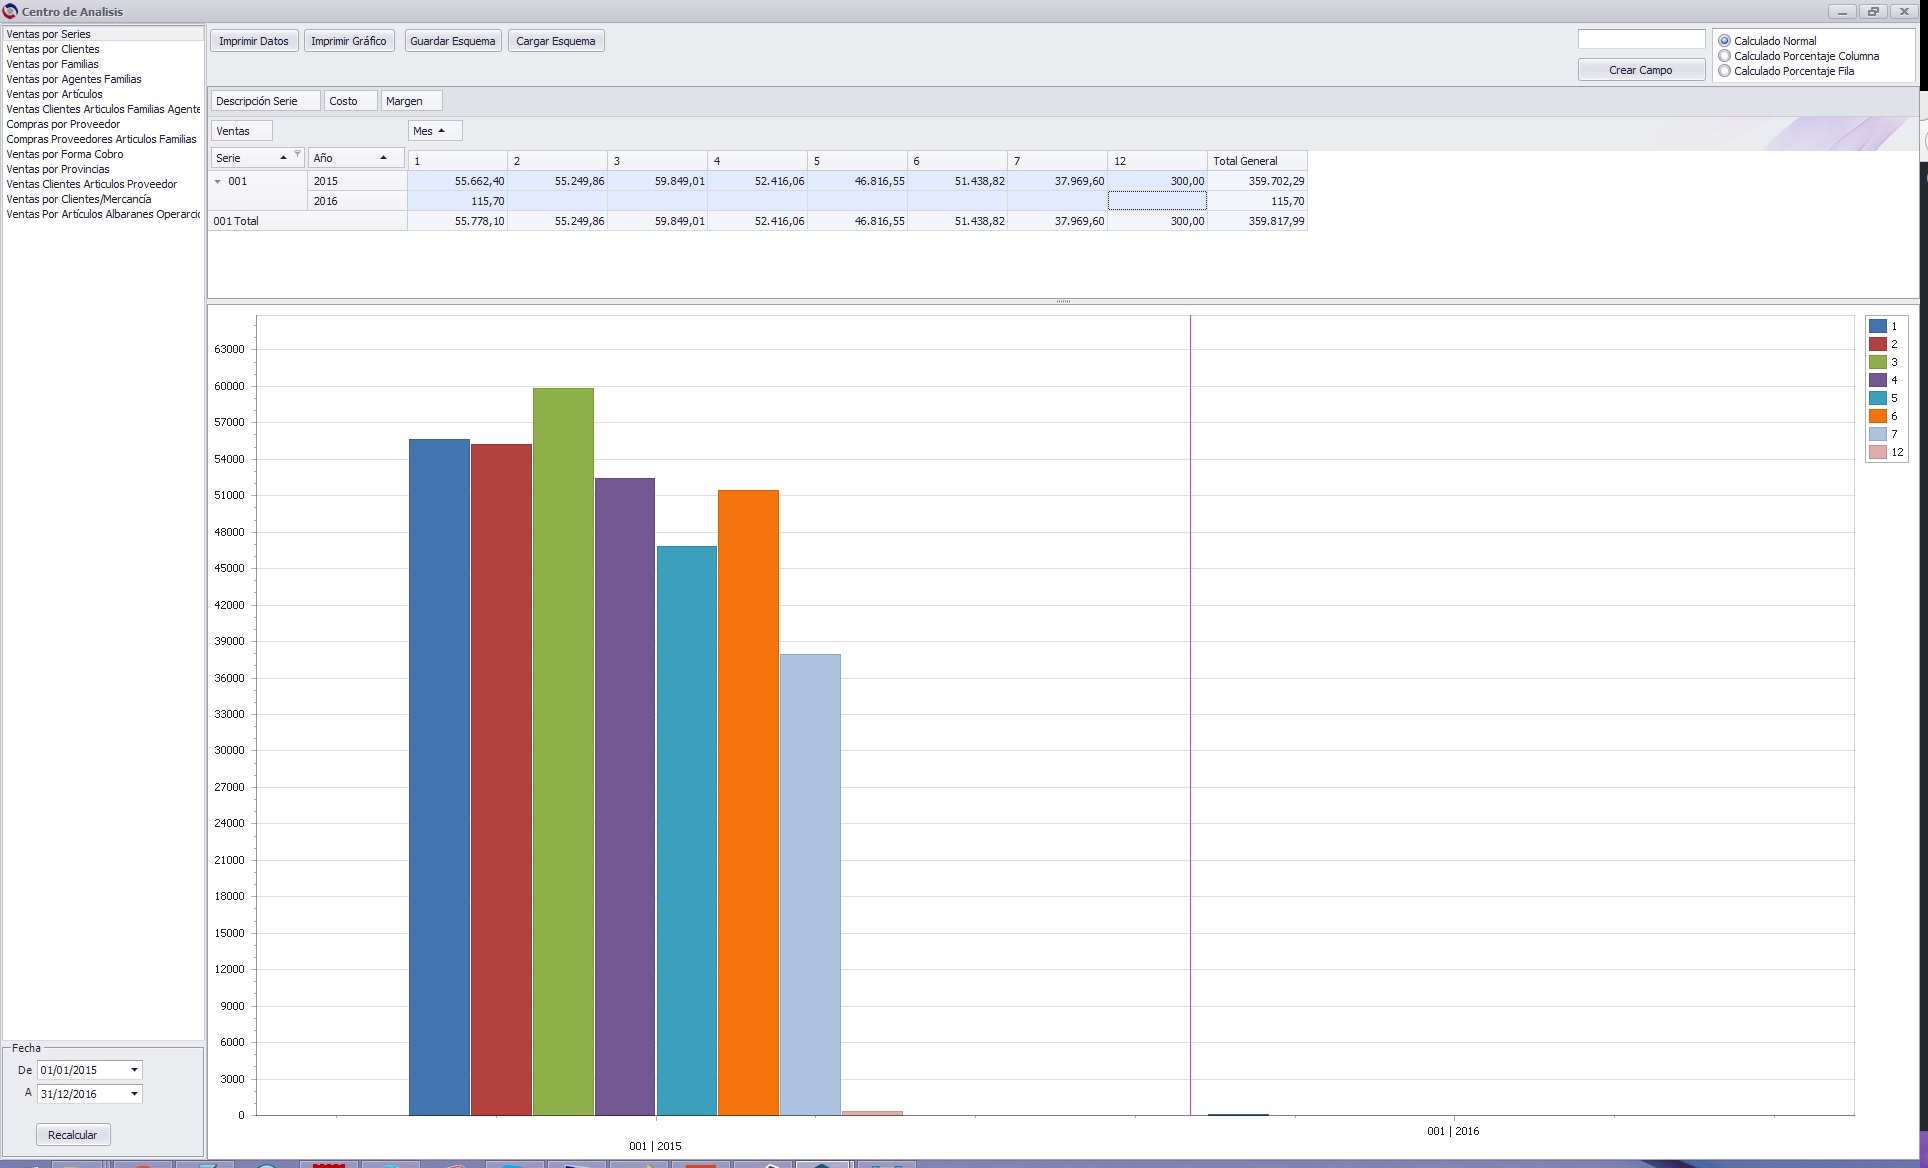Click the Guardar Esquema button

click(453, 41)
